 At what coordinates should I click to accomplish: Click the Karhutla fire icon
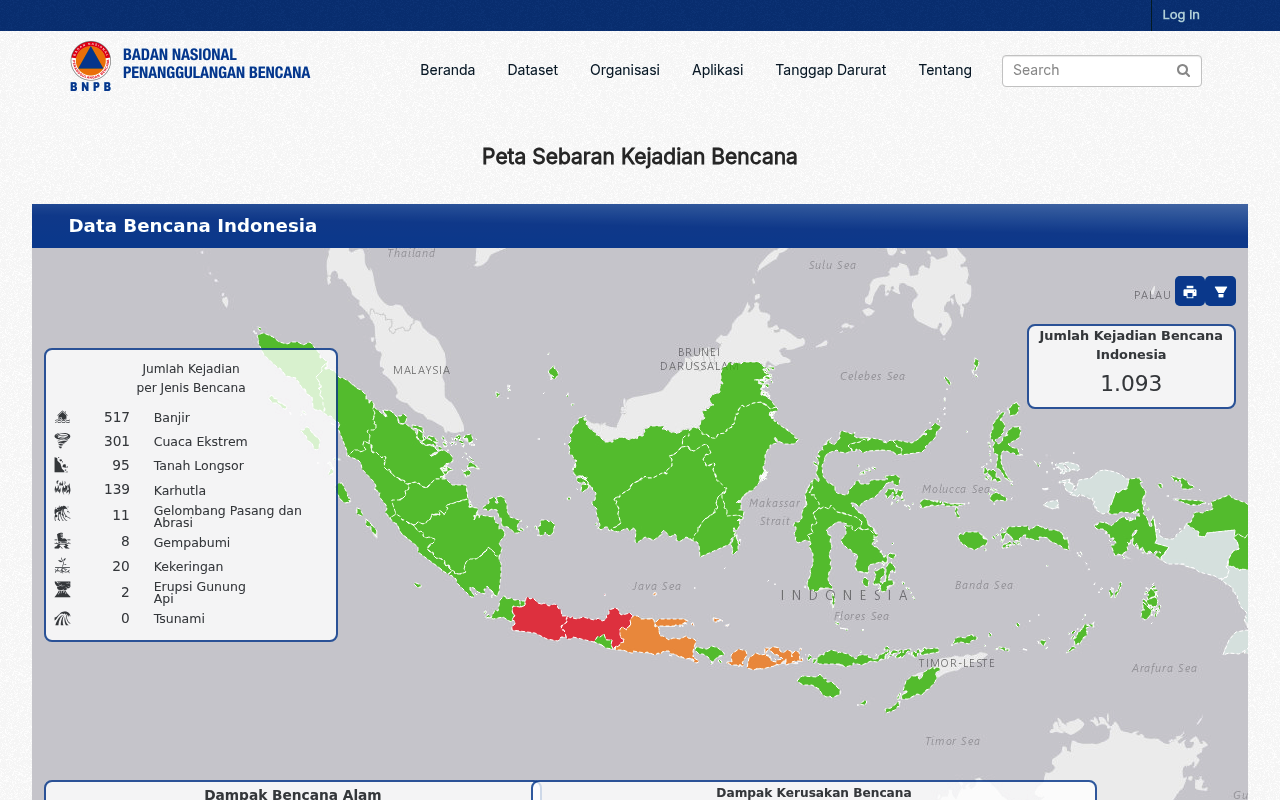point(62,489)
